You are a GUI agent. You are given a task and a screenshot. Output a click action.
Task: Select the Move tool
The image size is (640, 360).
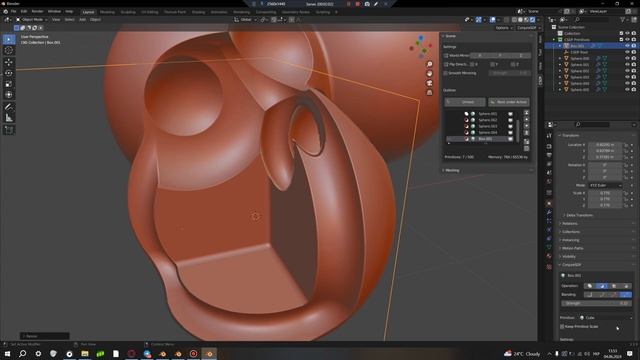[9, 62]
